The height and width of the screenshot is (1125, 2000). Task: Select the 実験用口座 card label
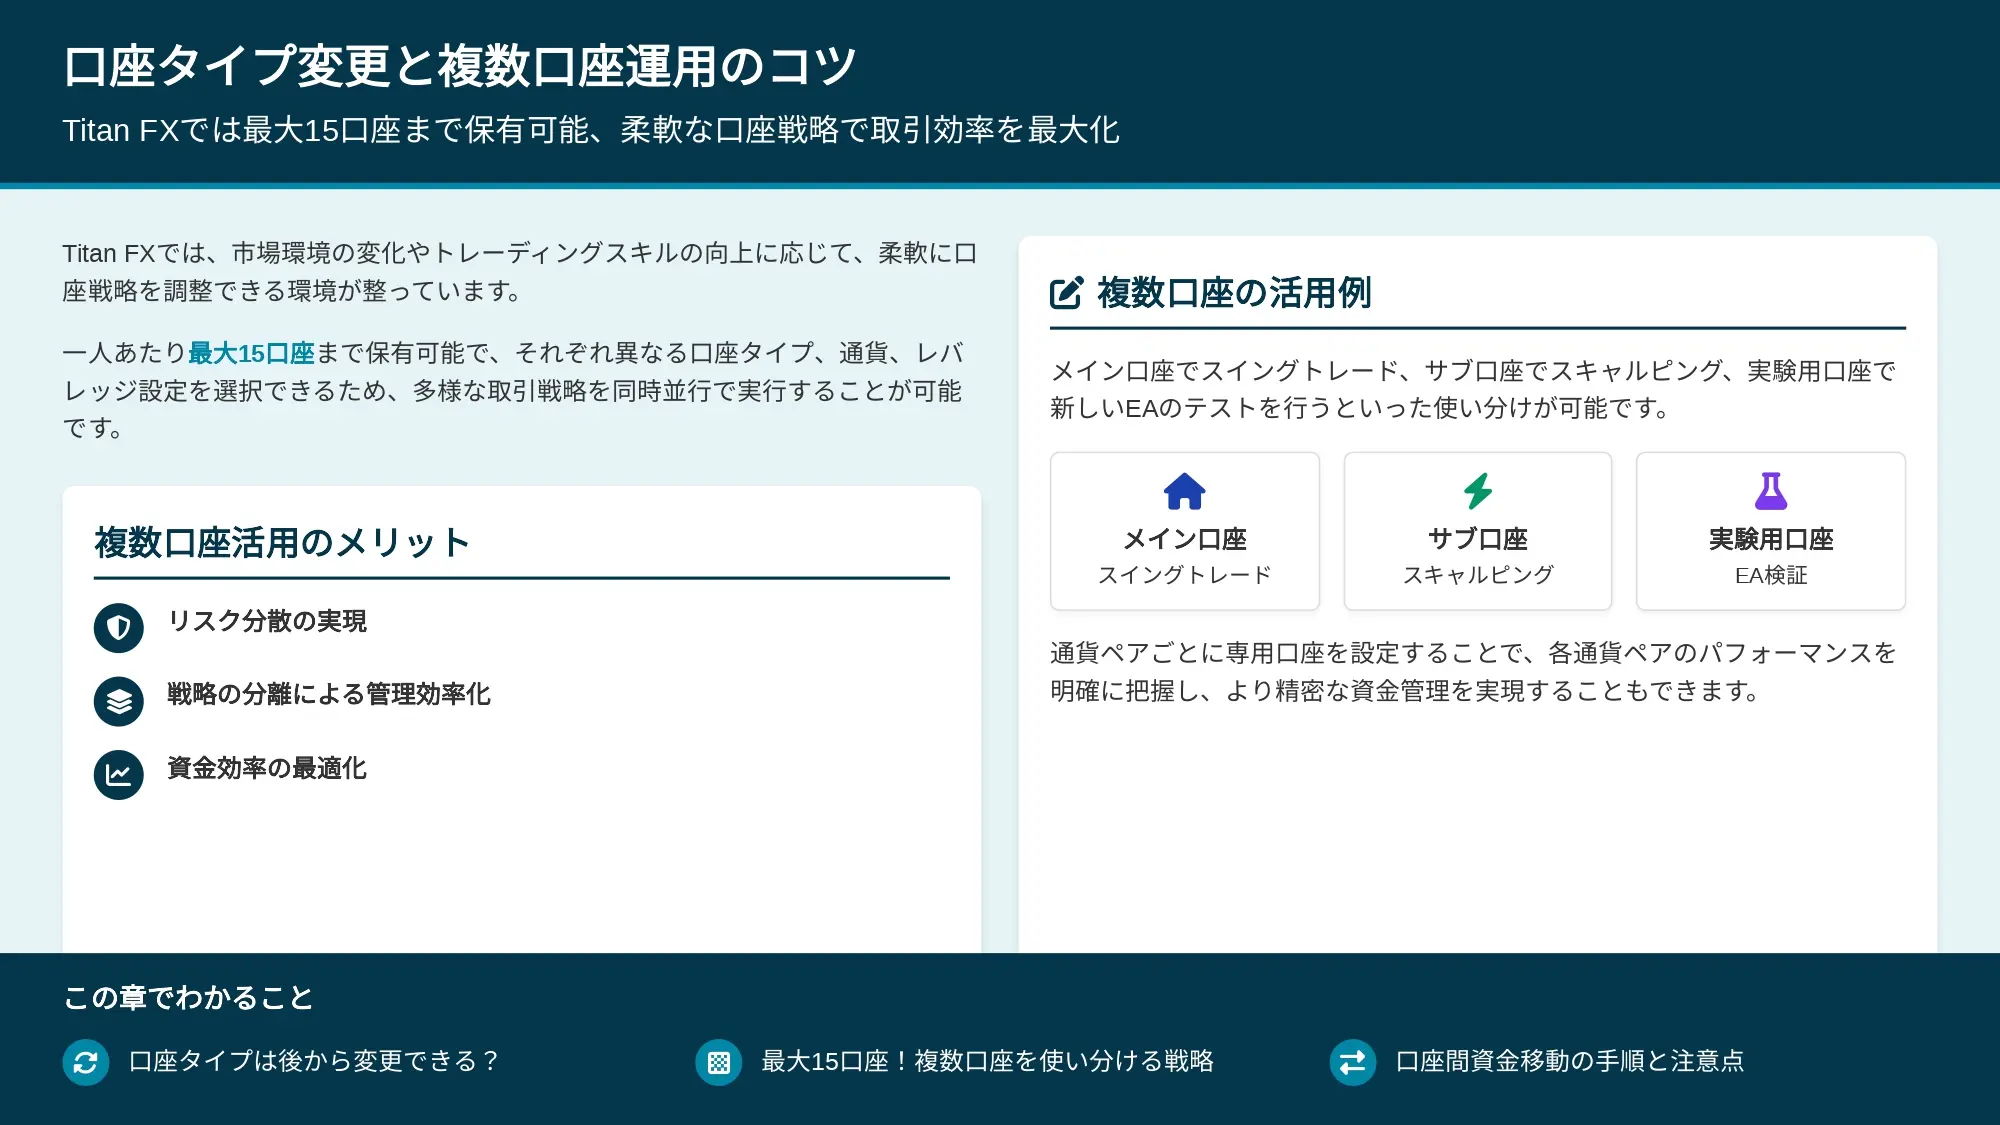coord(1771,539)
